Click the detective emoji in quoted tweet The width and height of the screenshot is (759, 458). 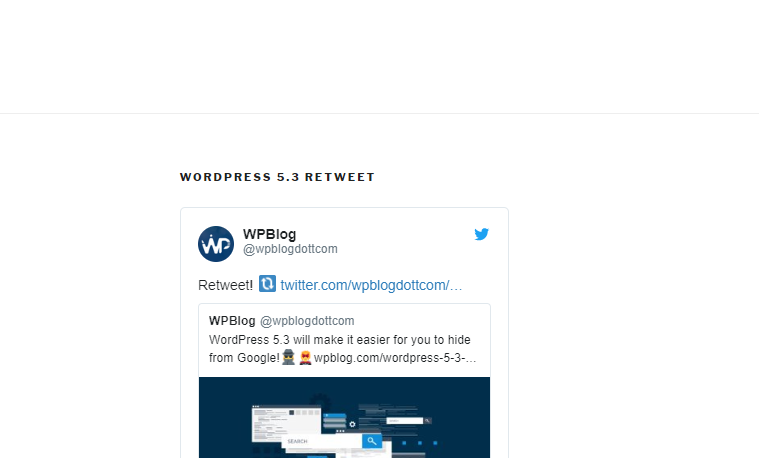288,357
